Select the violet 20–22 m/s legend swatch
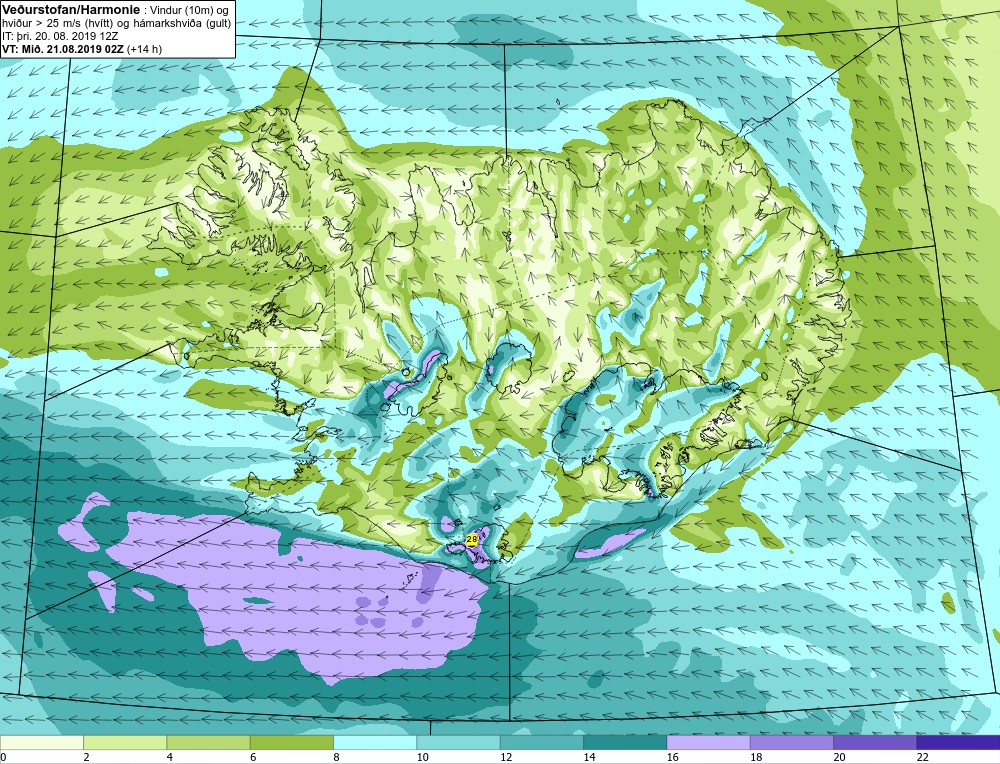The image size is (1000, 764). point(875,742)
